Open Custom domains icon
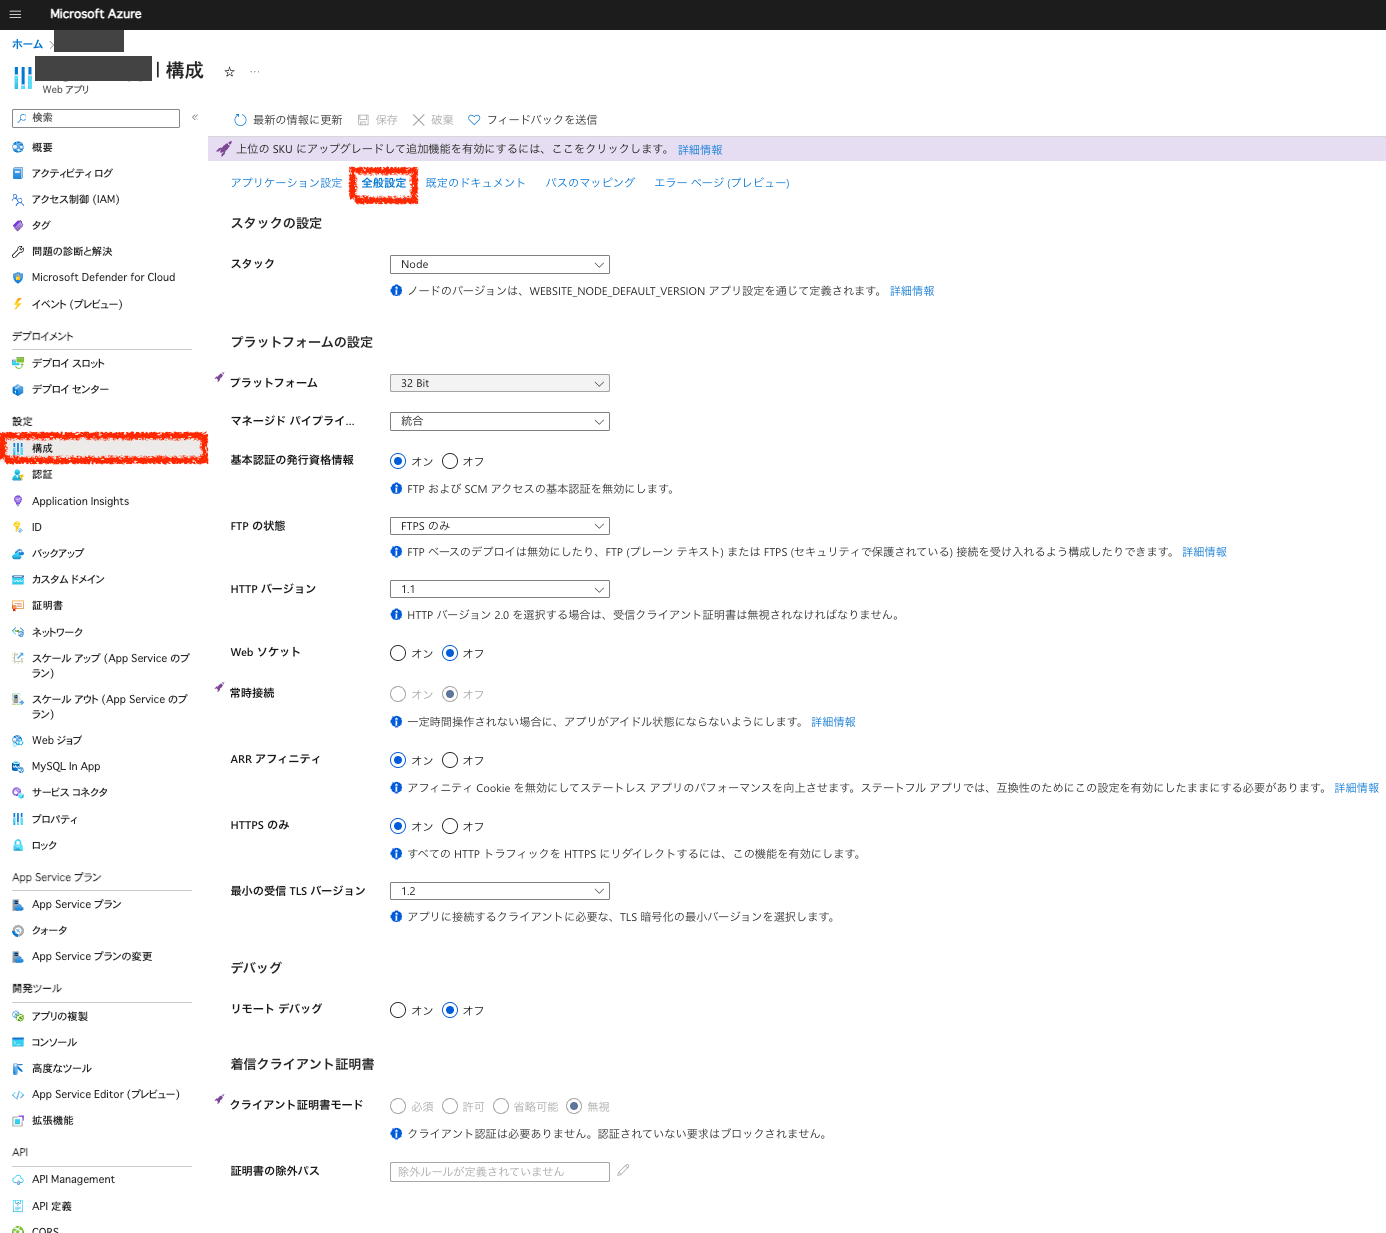The width and height of the screenshot is (1386, 1233). point(18,579)
